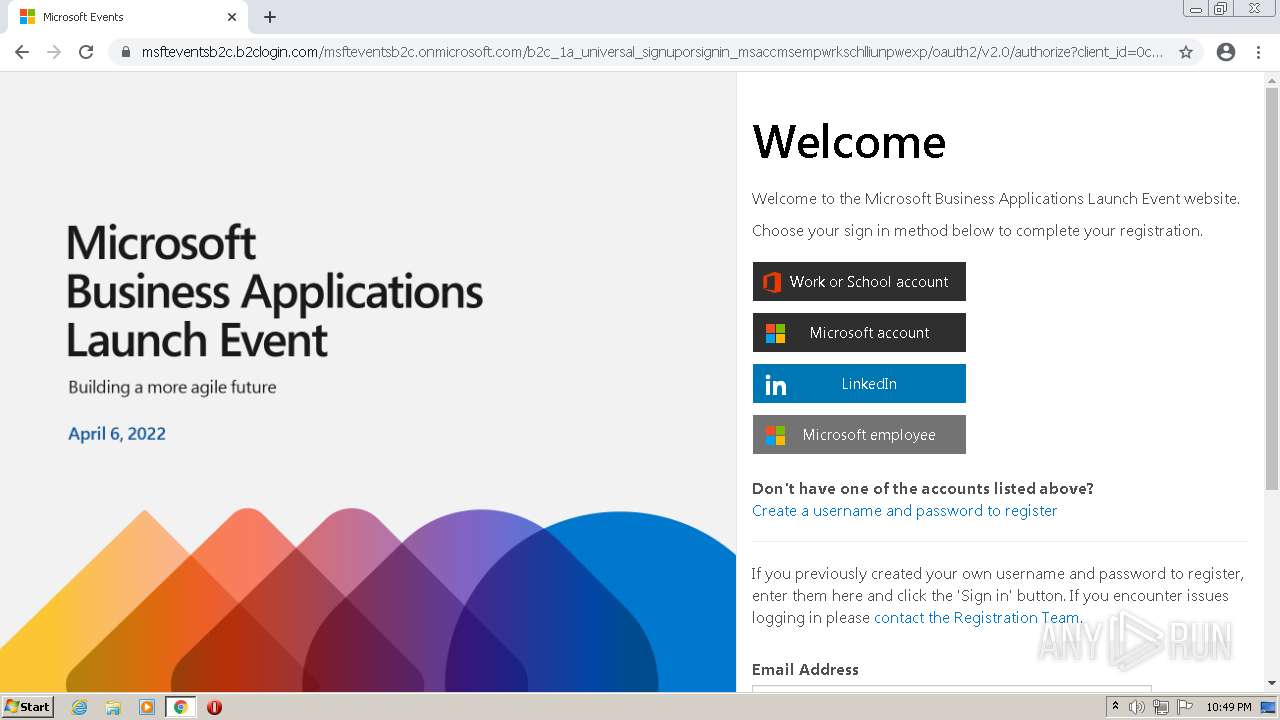Launch Internet Explorer from taskbar
This screenshot has height=720, width=1280.
[80, 707]
